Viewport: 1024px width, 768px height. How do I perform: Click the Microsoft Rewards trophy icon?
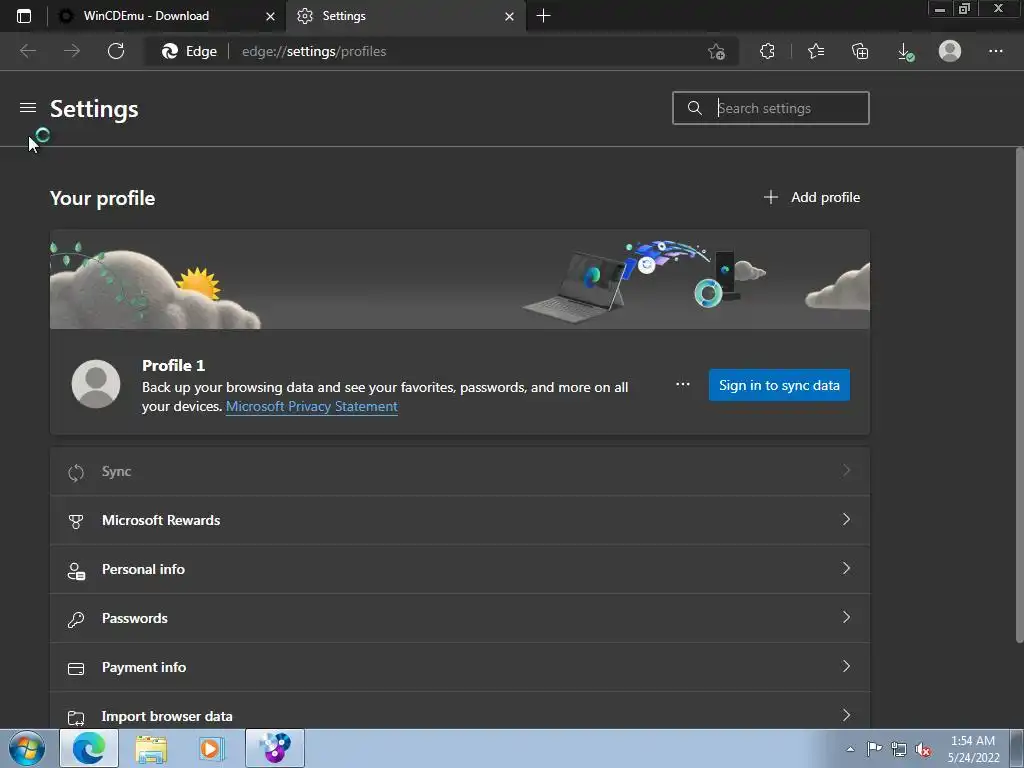coord(76,521)
